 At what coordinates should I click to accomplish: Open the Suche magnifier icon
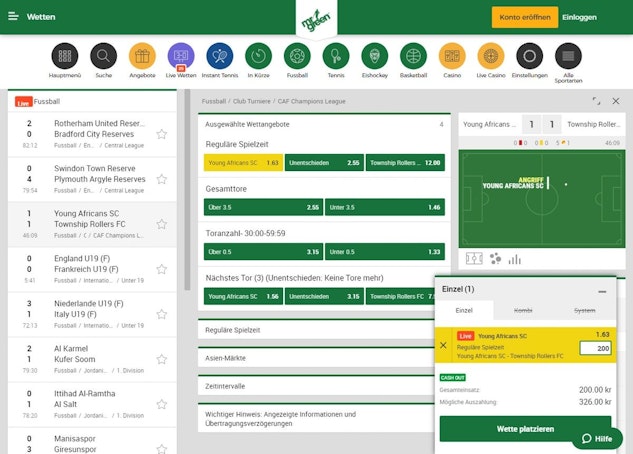point(103,56)
